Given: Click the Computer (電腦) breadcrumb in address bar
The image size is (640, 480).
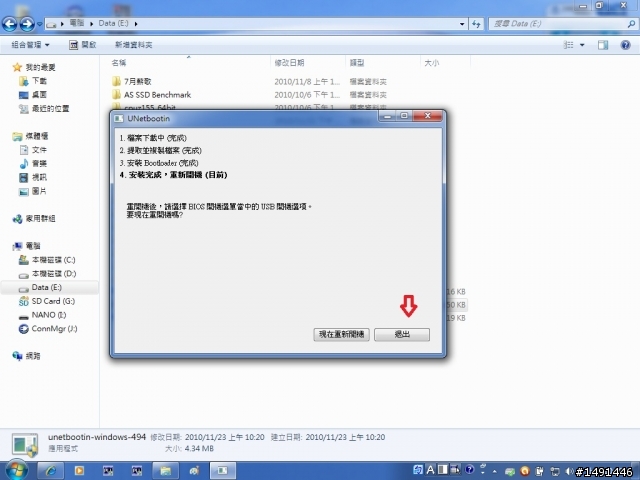Looking at the screenshot, I should [77, 23].
